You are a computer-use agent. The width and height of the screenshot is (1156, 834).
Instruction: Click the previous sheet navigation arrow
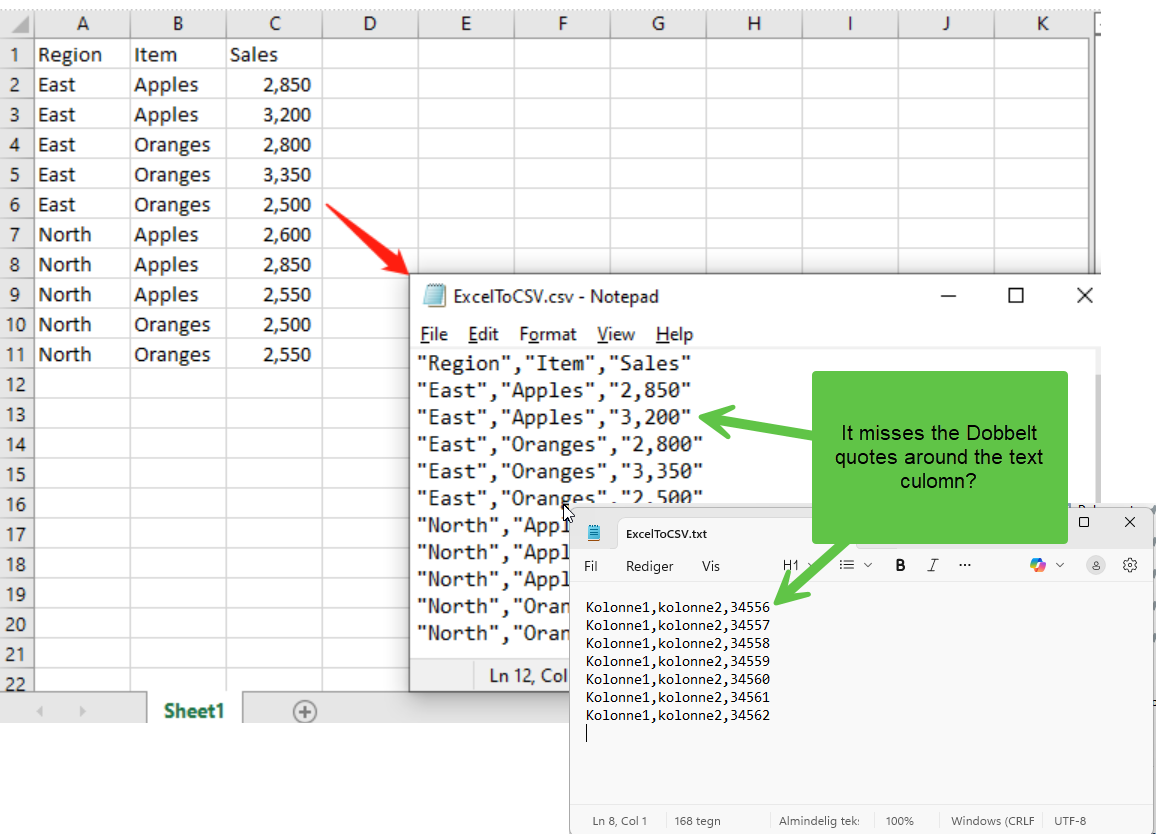tap(40, 711)
